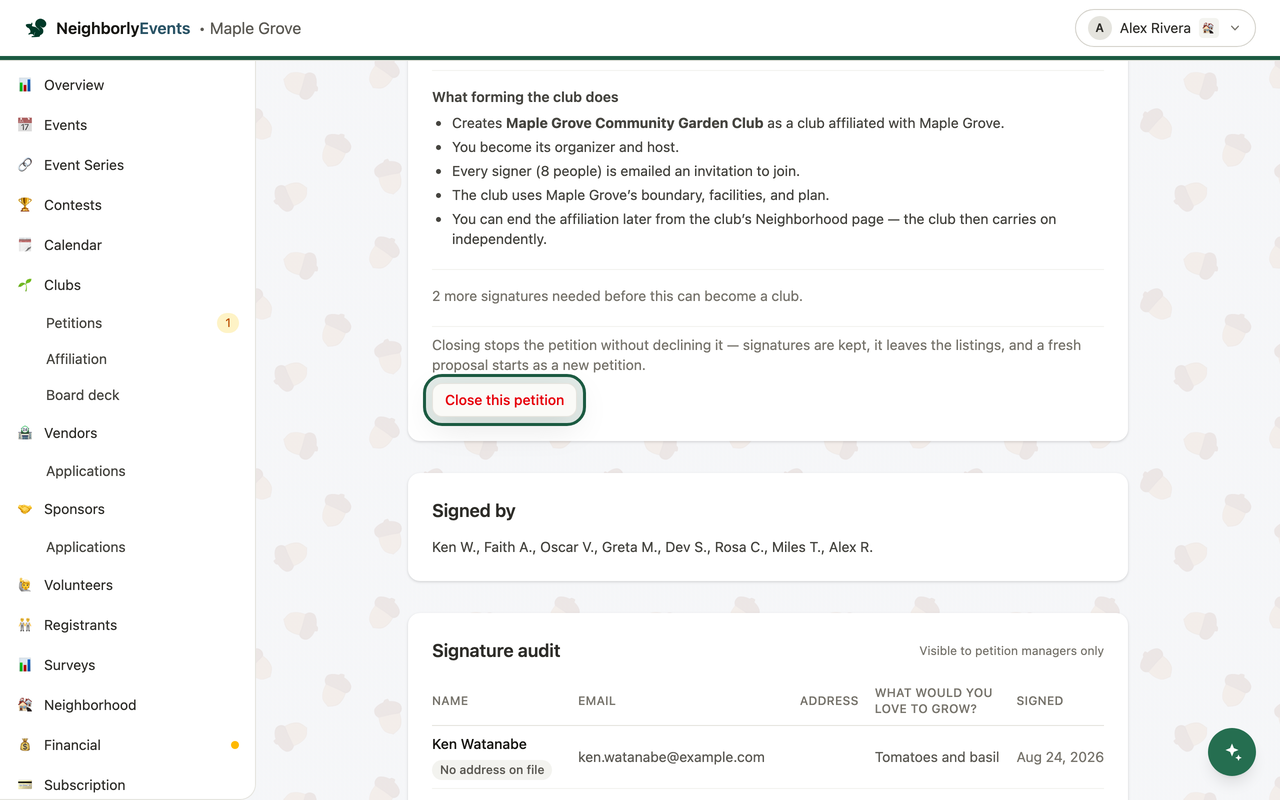Click the Alex Rivera avatar circle

[x=1100, y=28]
